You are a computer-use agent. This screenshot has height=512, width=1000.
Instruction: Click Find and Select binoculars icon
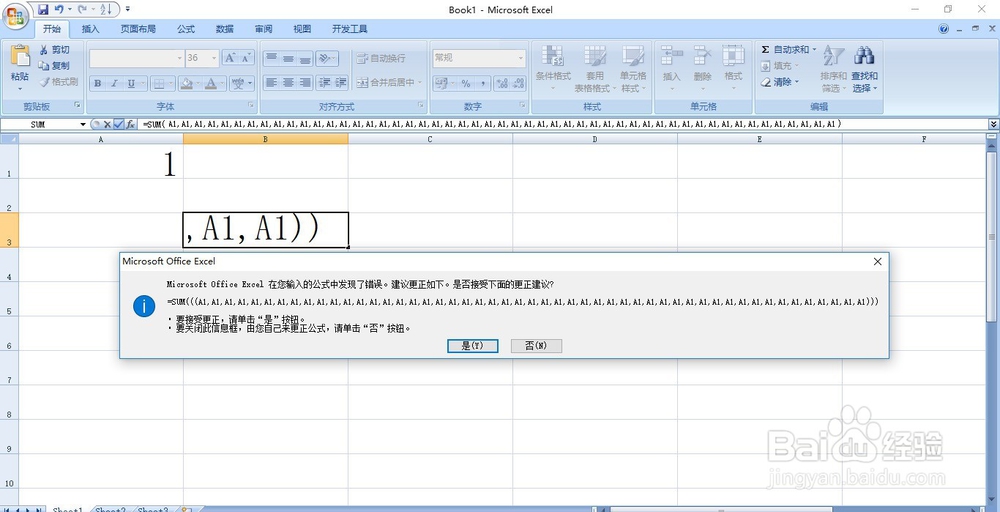[864, 55]
